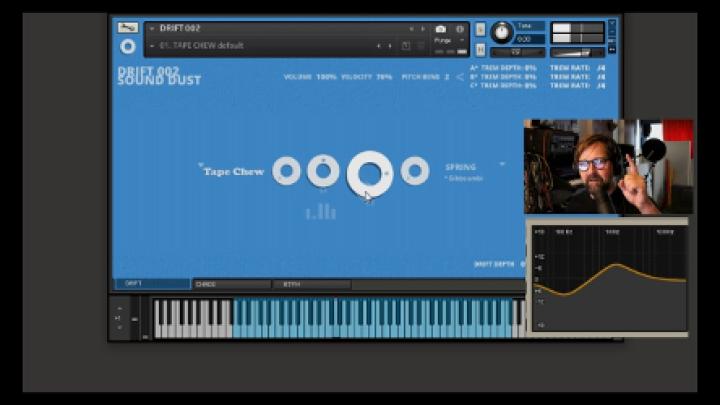Click the PITCH BEND 2 value
The height and width of the screenshot is (405, 720).
(x=447, y=77)
